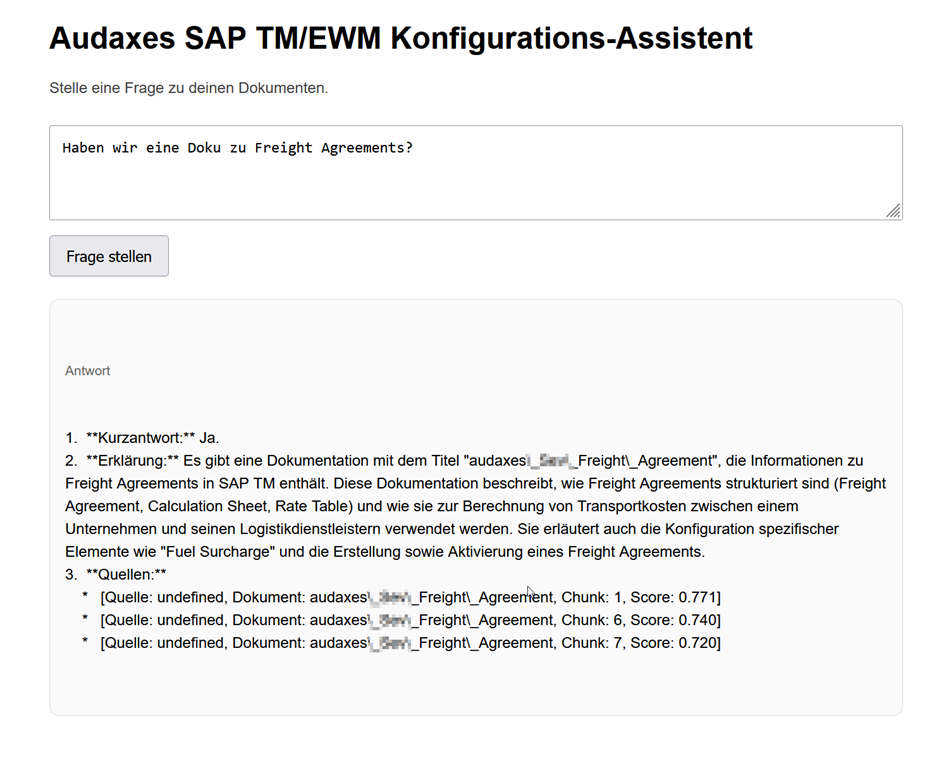
Task: Click the textarea resize handle corner
Action: 893,210
